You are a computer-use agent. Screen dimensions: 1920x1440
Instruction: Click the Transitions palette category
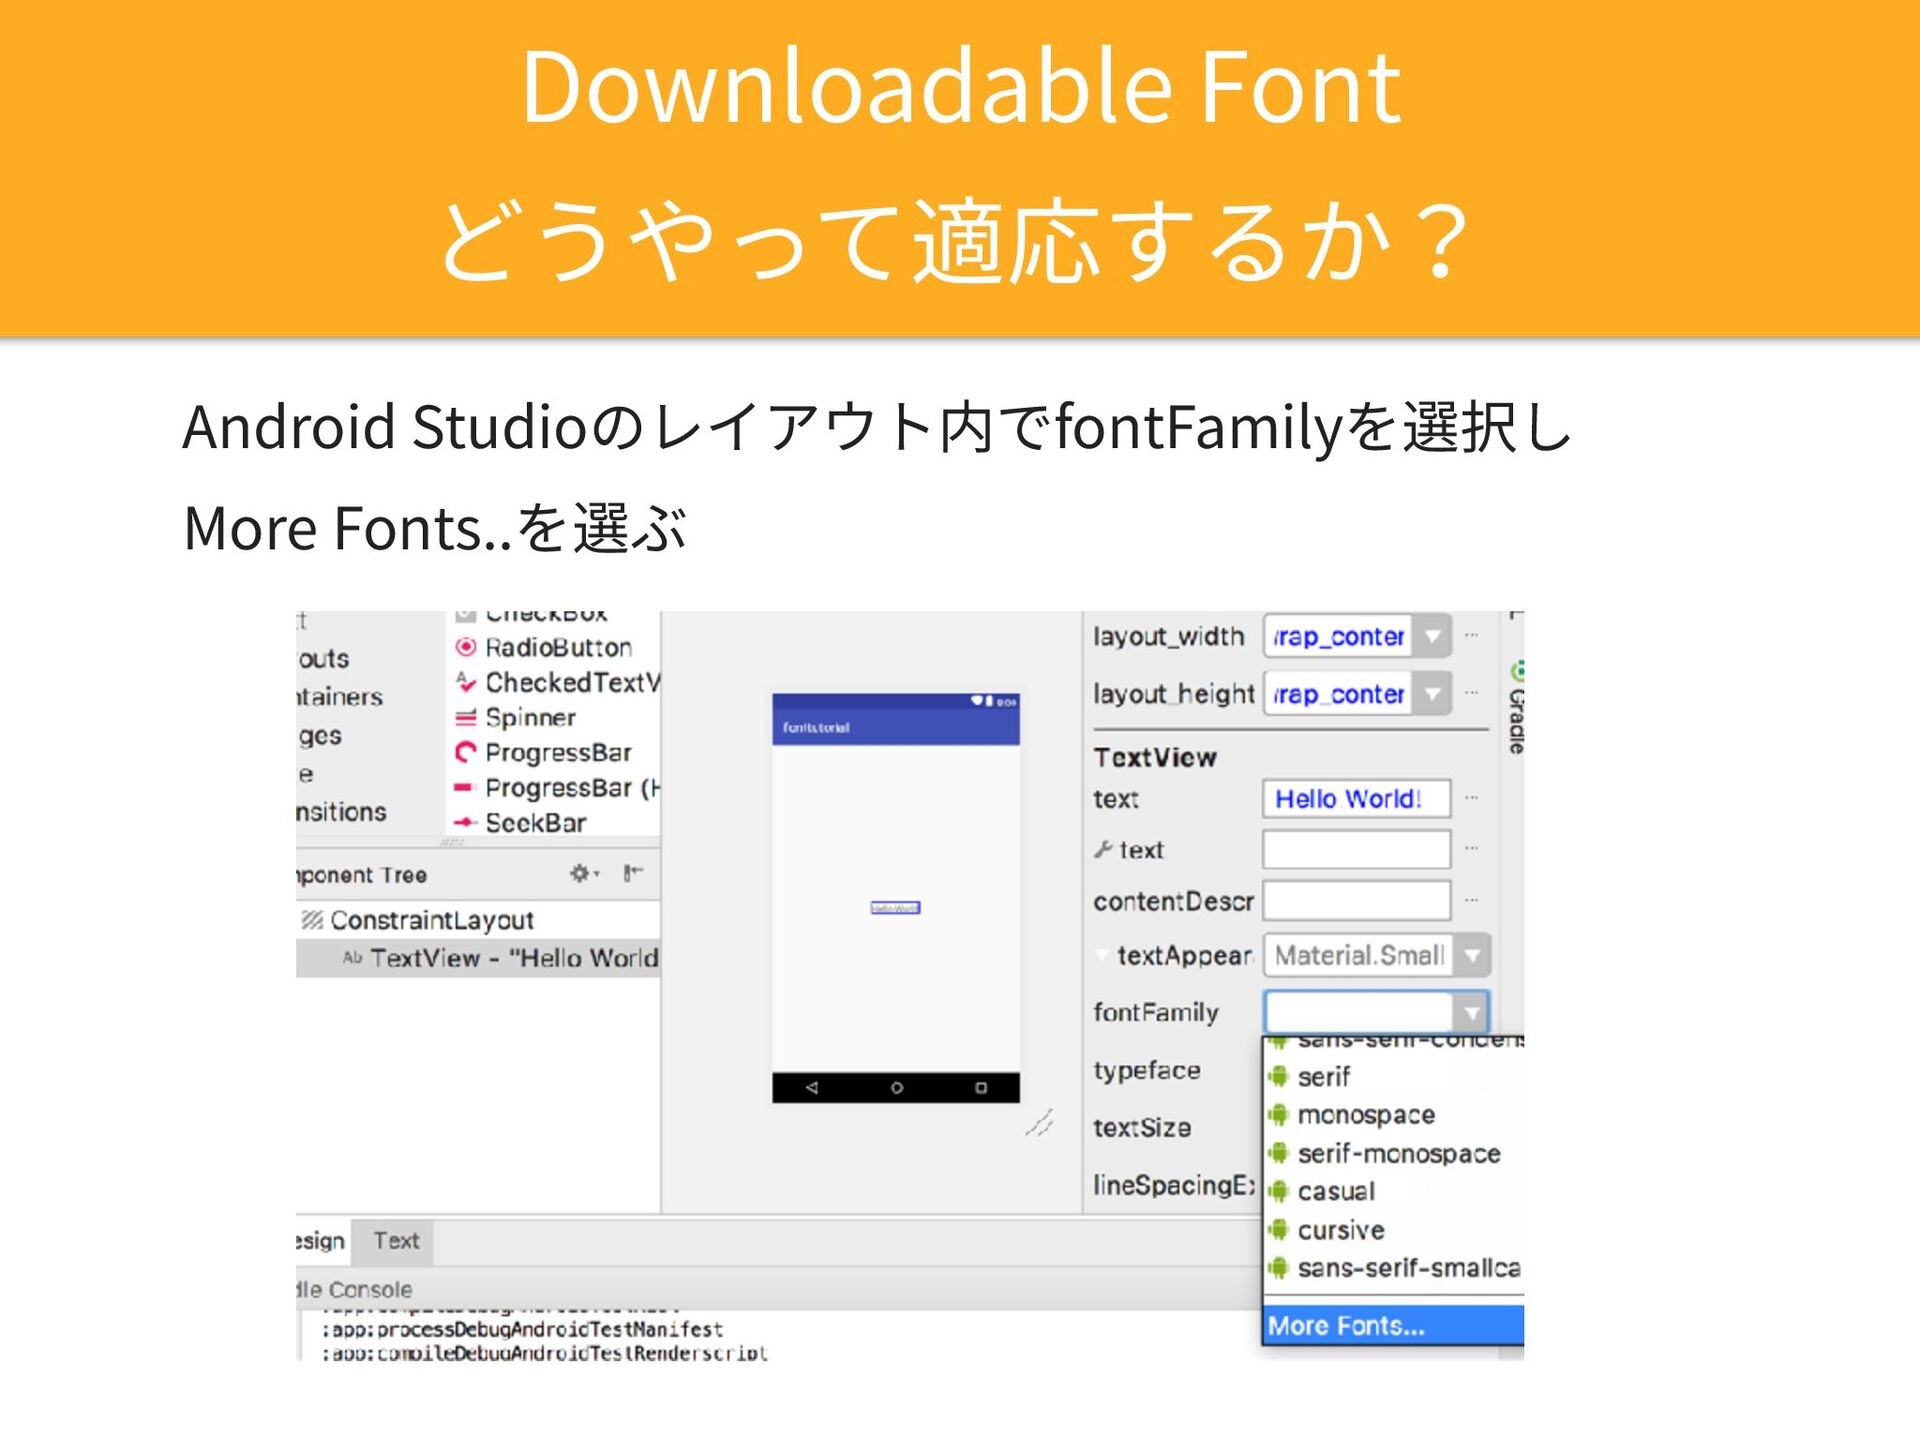click(342, 812)
